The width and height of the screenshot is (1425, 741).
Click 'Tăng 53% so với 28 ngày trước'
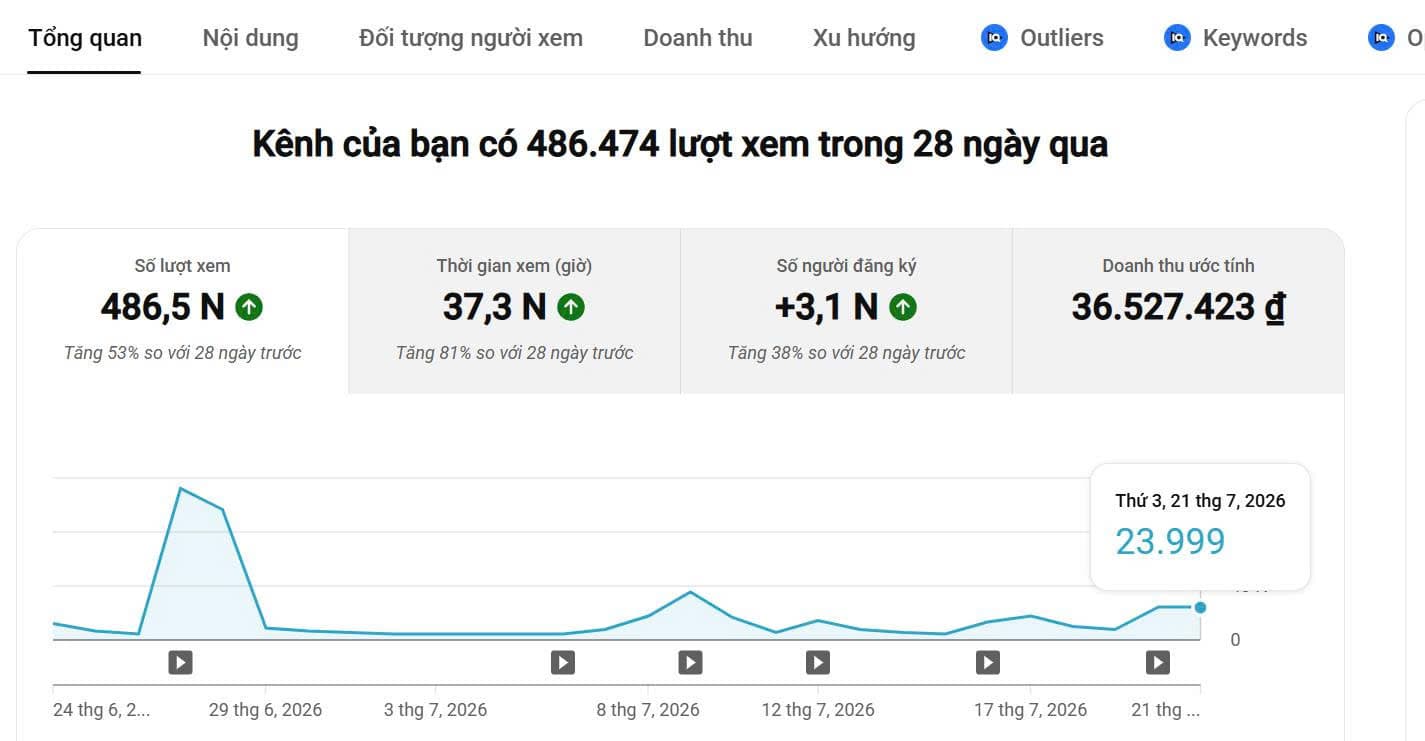(x=183, y=353)
